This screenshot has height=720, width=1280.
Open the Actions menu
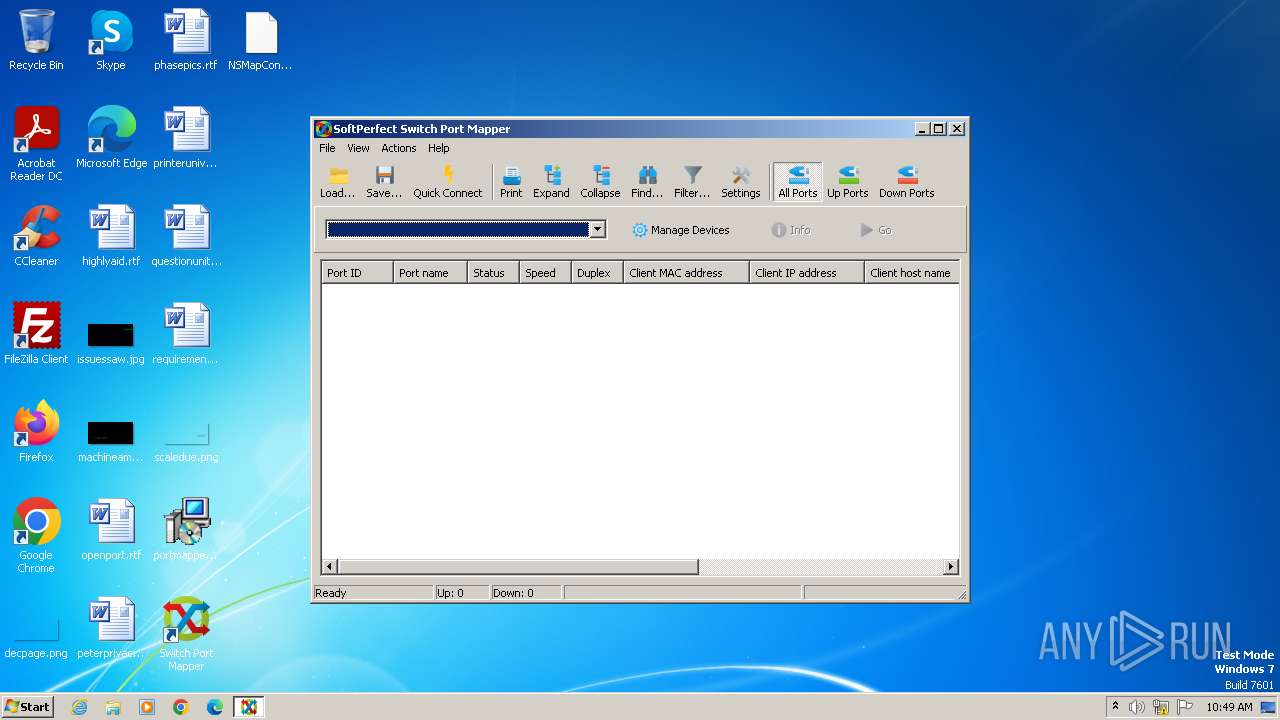pyautogui.click(x=398, y=148)
